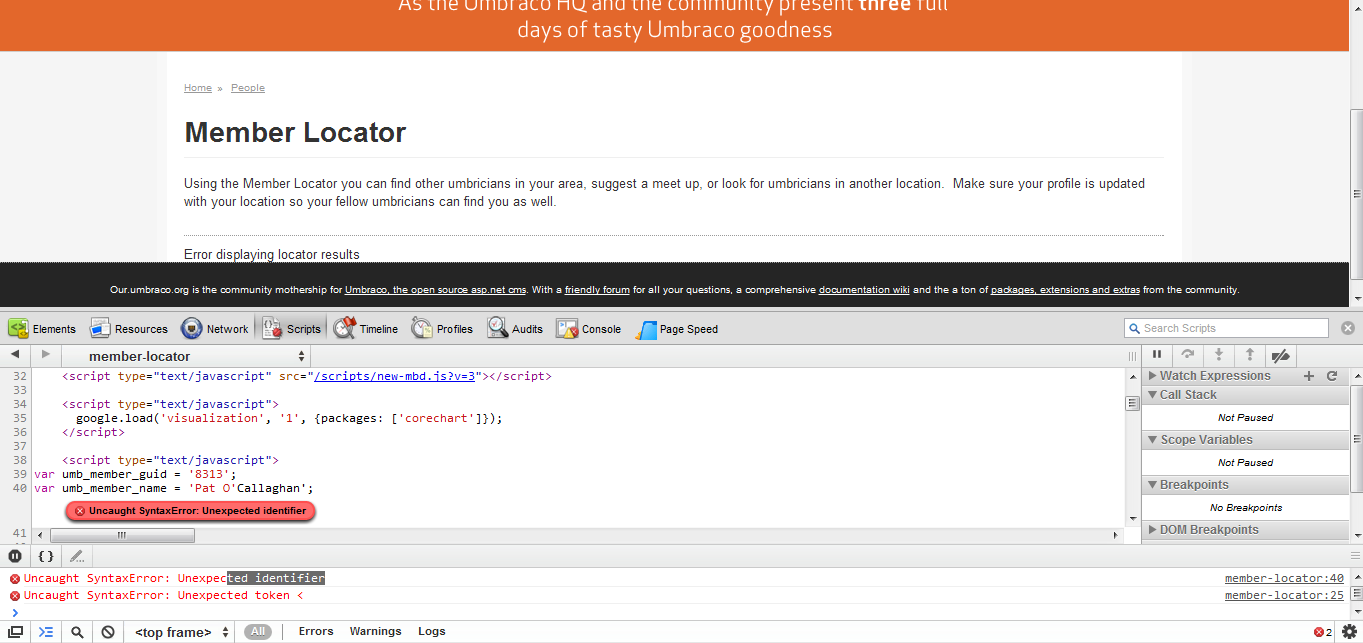Click the source code horizontal scrollbar thumb
Image resolution: width=1363 pixels, height=643 pixels.
click(x=123, y=536)
